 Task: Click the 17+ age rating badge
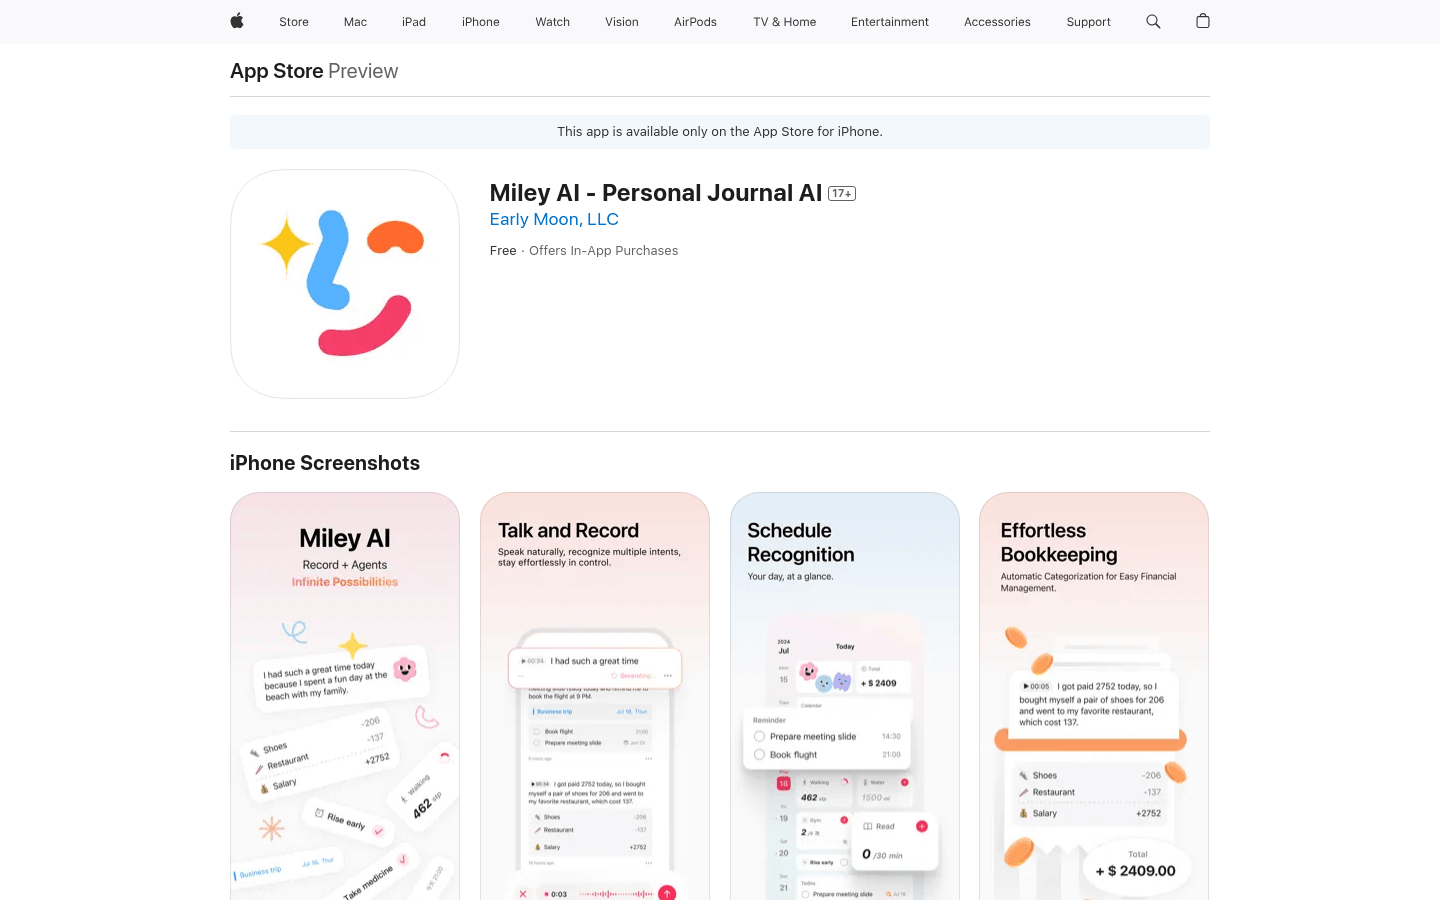coord(842,194)
